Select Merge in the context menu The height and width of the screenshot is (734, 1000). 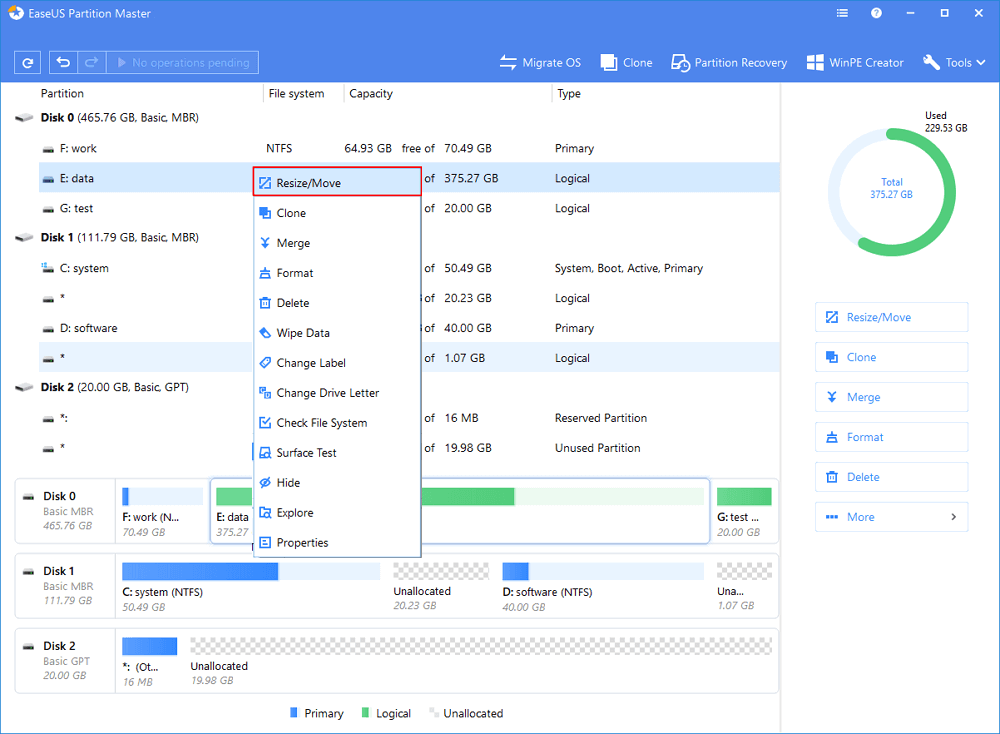pyautogui.click(x=337, y=243)
